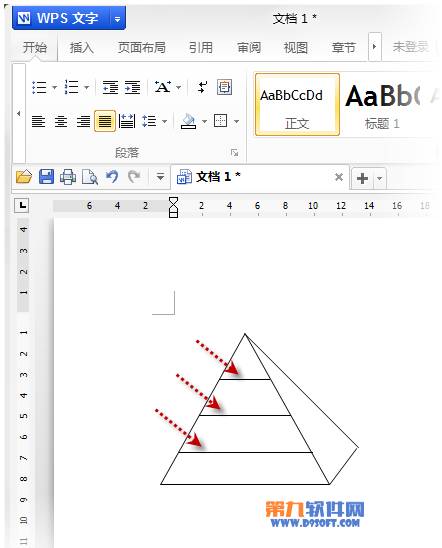Select center alignment
This screenshot has height=548, width=442.
tap(61, 121)
